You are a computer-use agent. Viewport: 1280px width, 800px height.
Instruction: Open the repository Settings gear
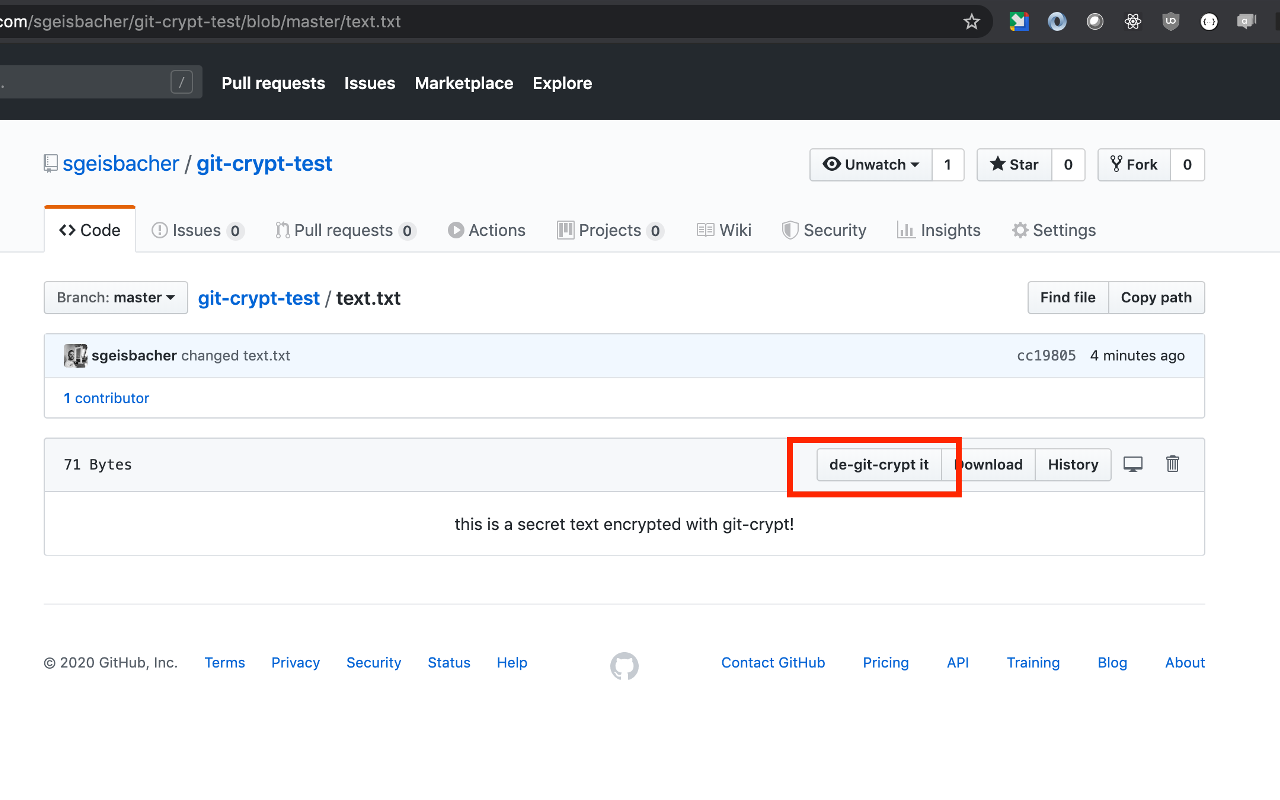(x=1054, y=230)
